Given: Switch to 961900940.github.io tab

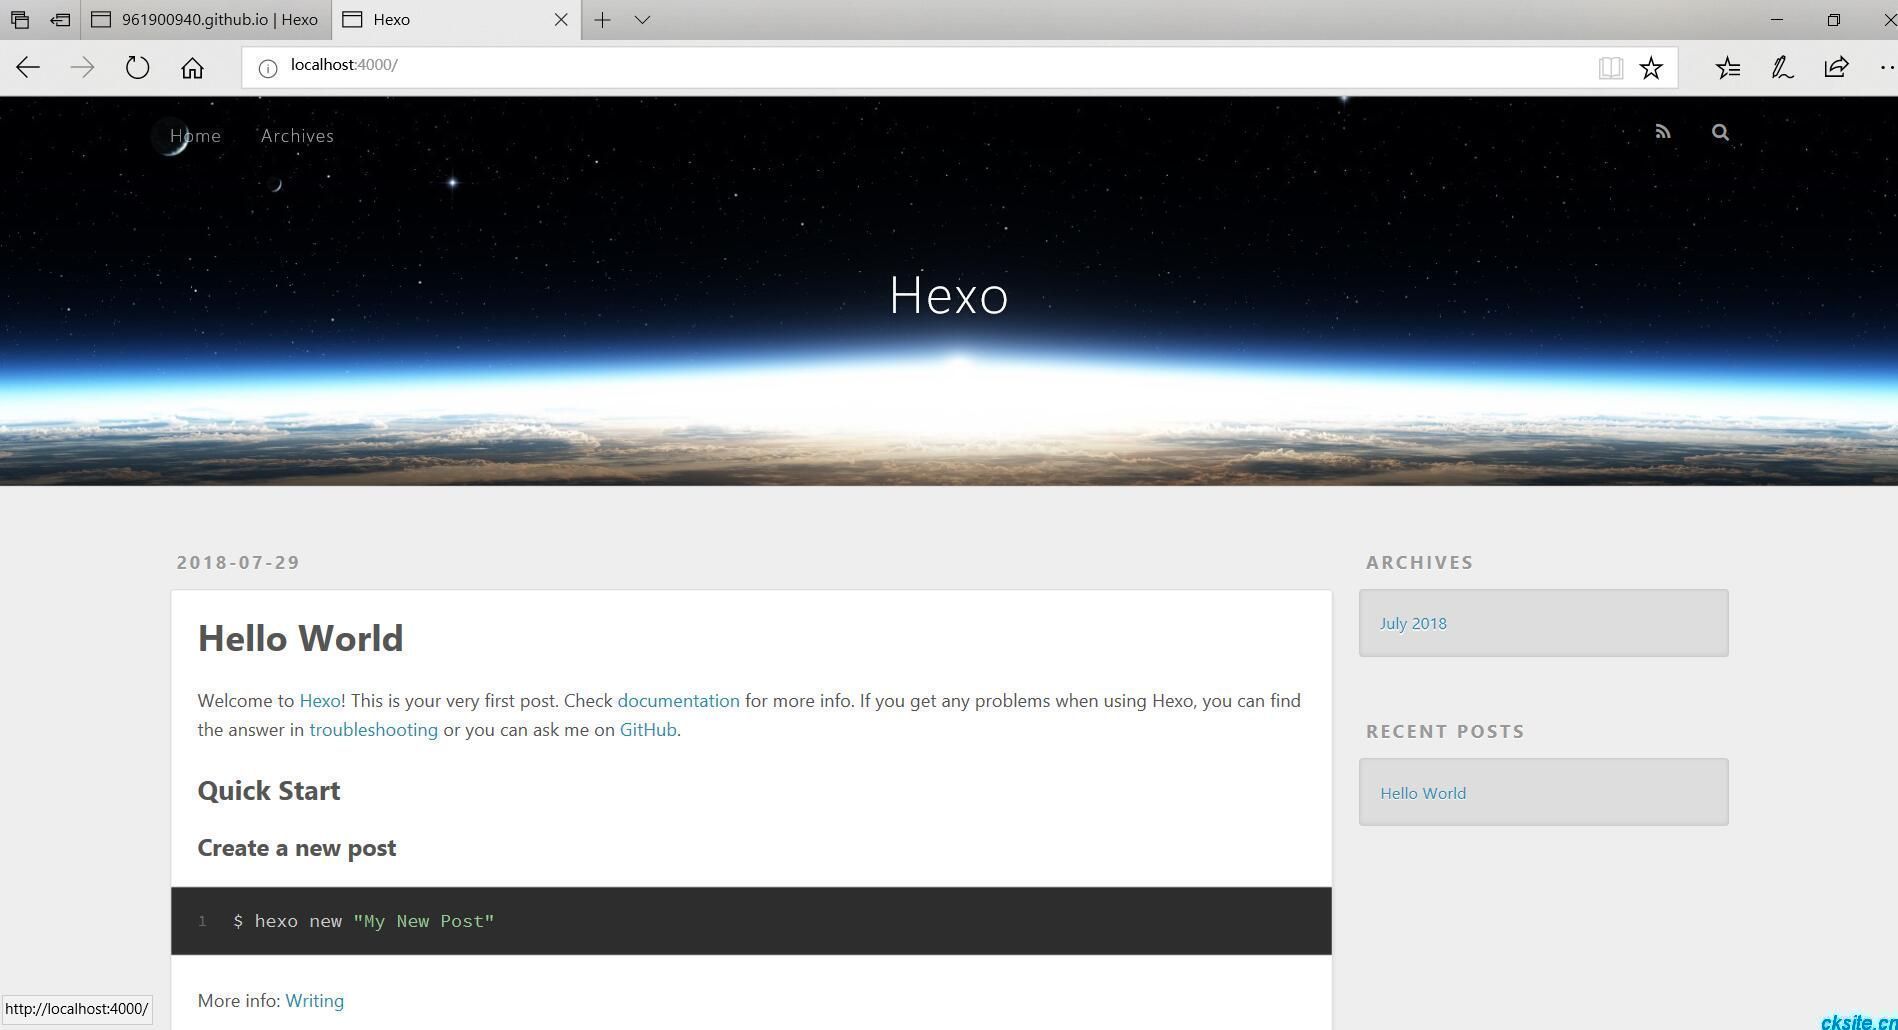Looking at the screenshot, I should (205, 19).
